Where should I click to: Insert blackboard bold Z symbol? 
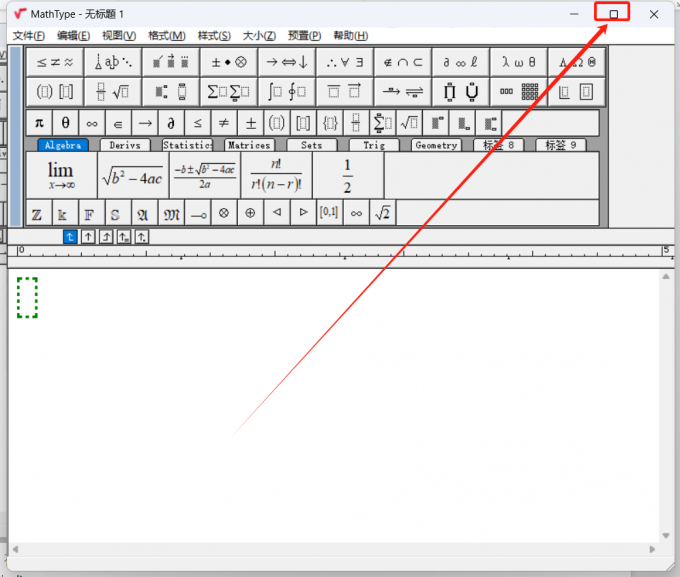pos(39,213)
